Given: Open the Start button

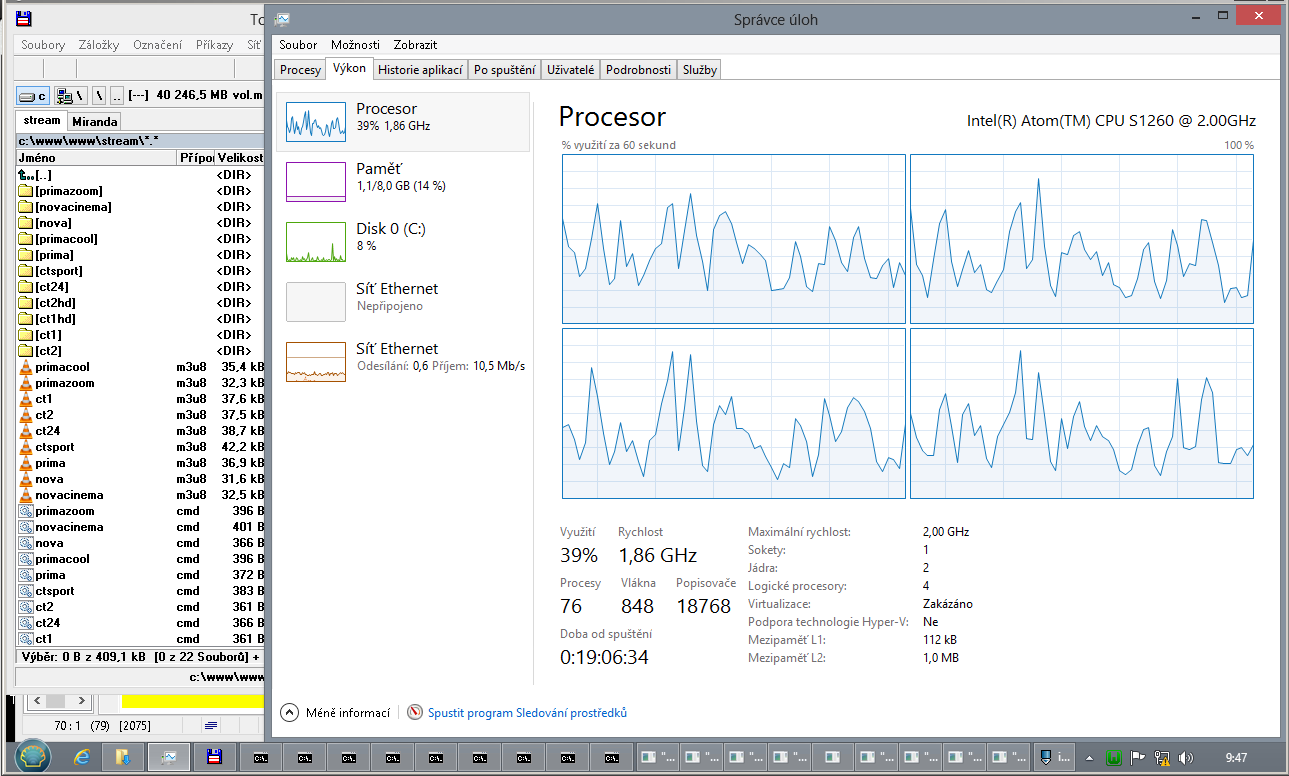Looking at the screenshot, I should [32, 757].
